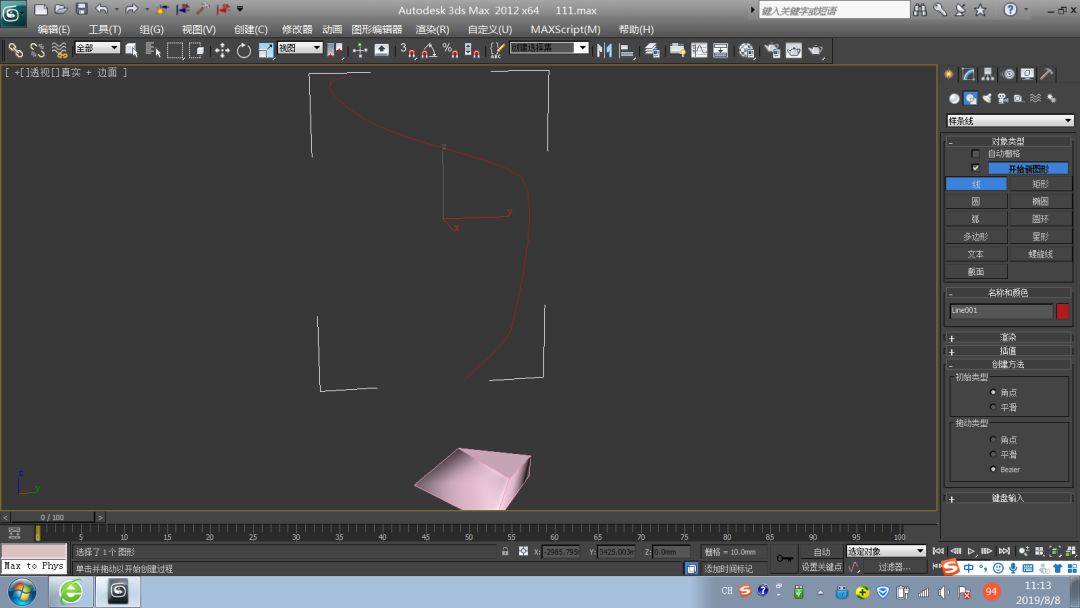Select 角点 under 拖动类型

[993, 439]
